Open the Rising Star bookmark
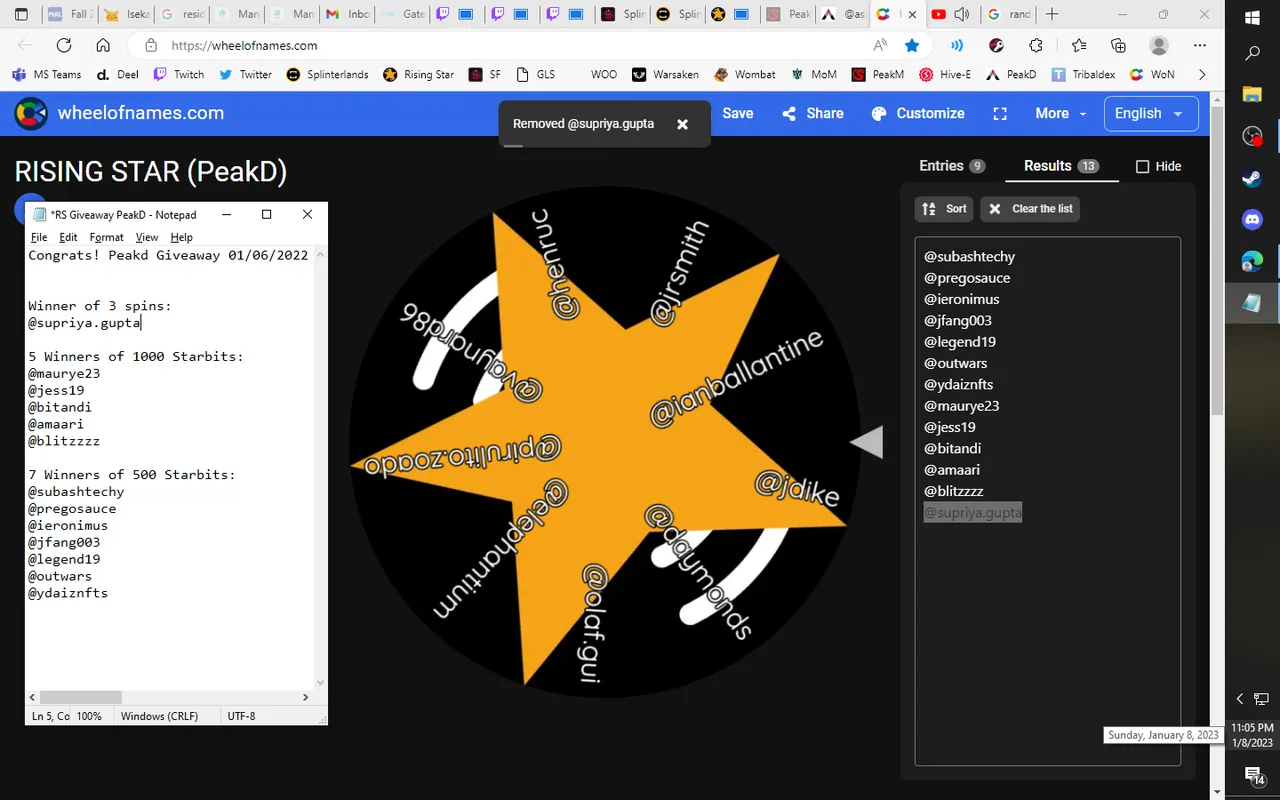1280x800 pixels. click(418, 74)
